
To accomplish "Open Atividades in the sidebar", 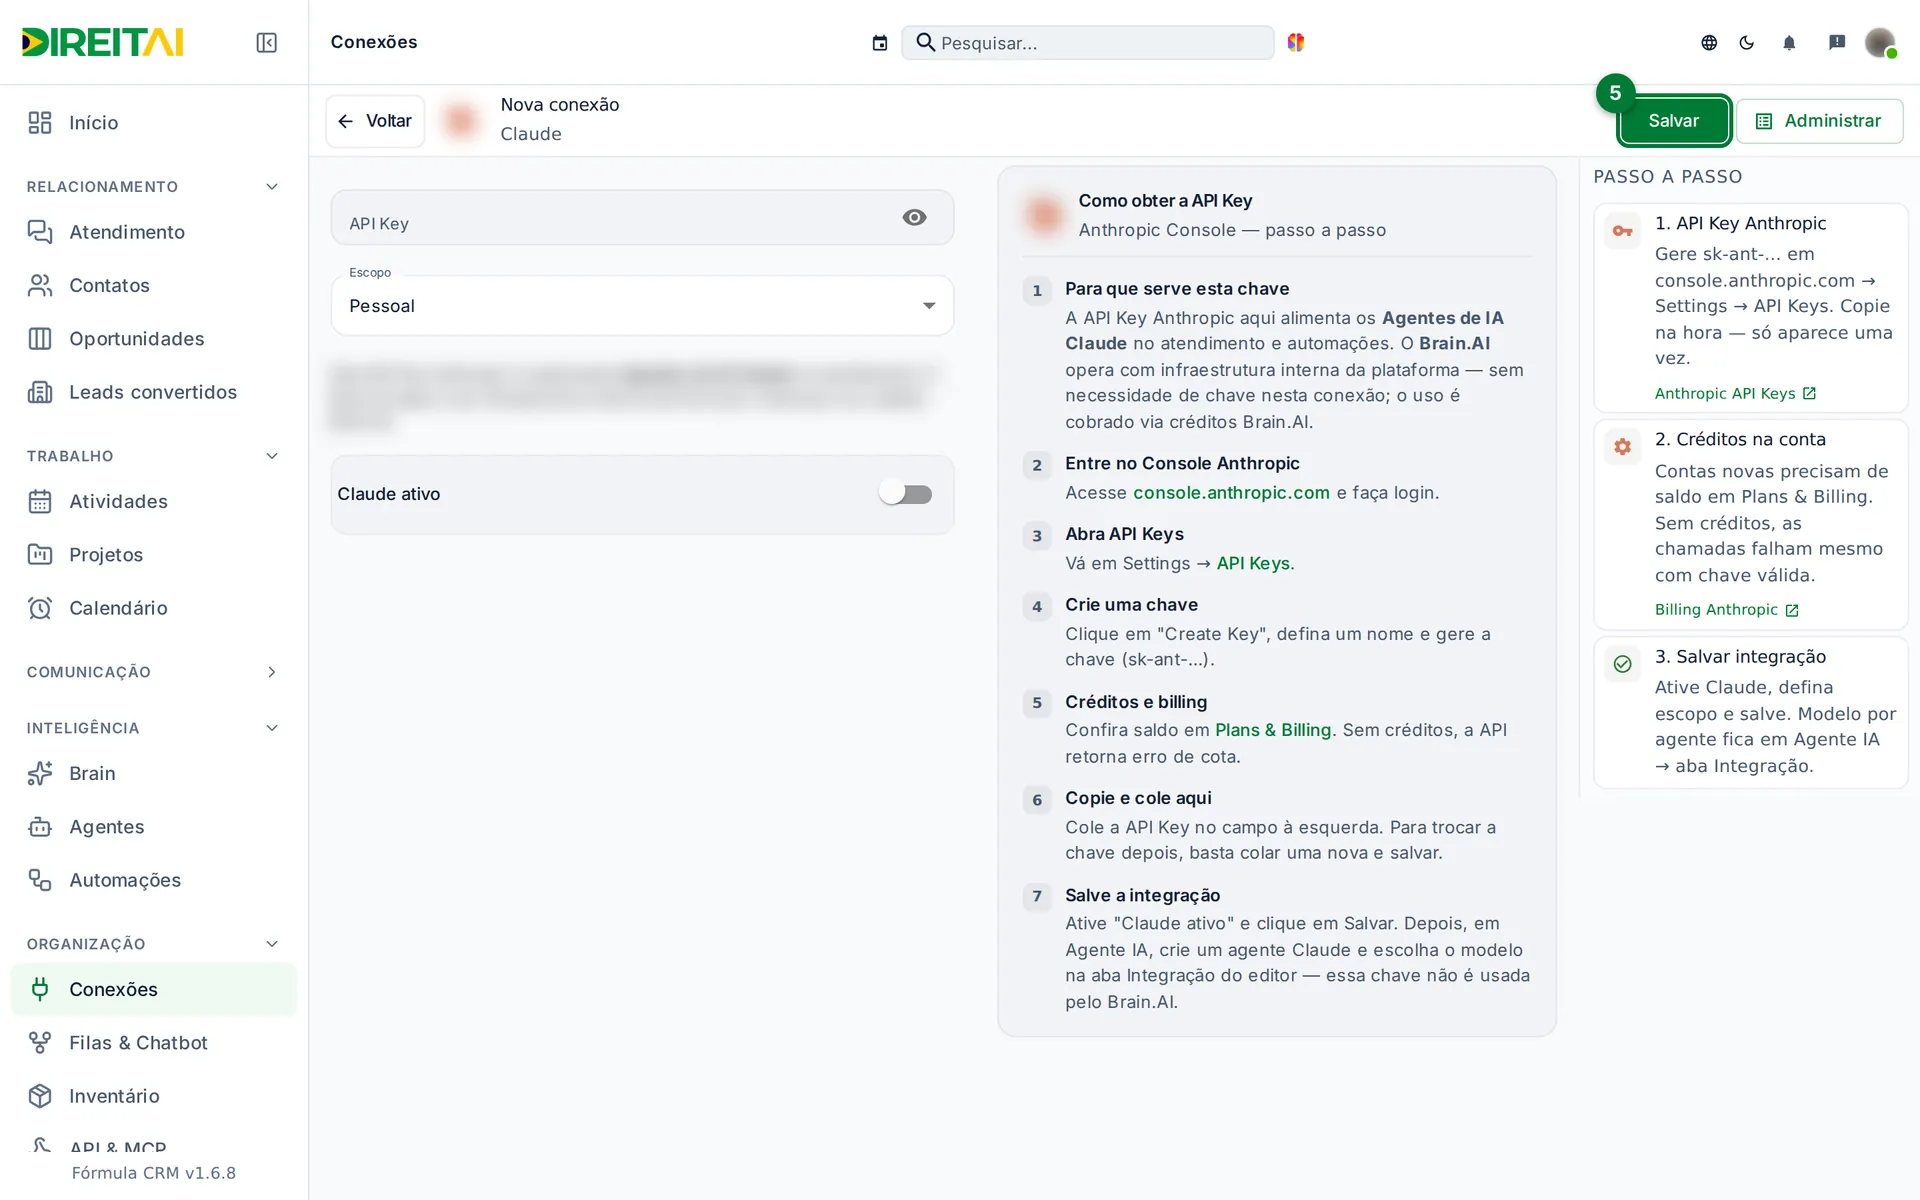I will click(x=154, y=501).
